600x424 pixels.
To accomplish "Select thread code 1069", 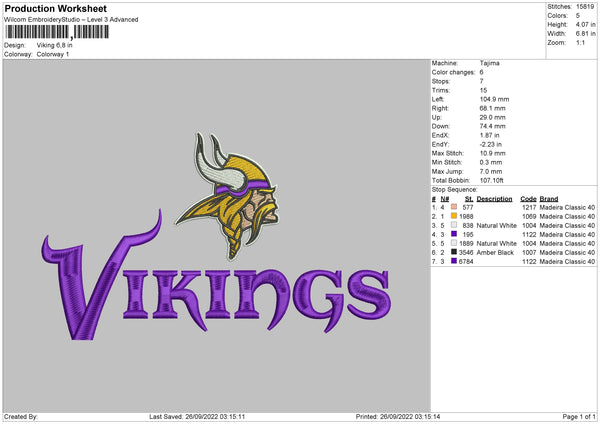I will pyautogui.click(x=529, y=217).
